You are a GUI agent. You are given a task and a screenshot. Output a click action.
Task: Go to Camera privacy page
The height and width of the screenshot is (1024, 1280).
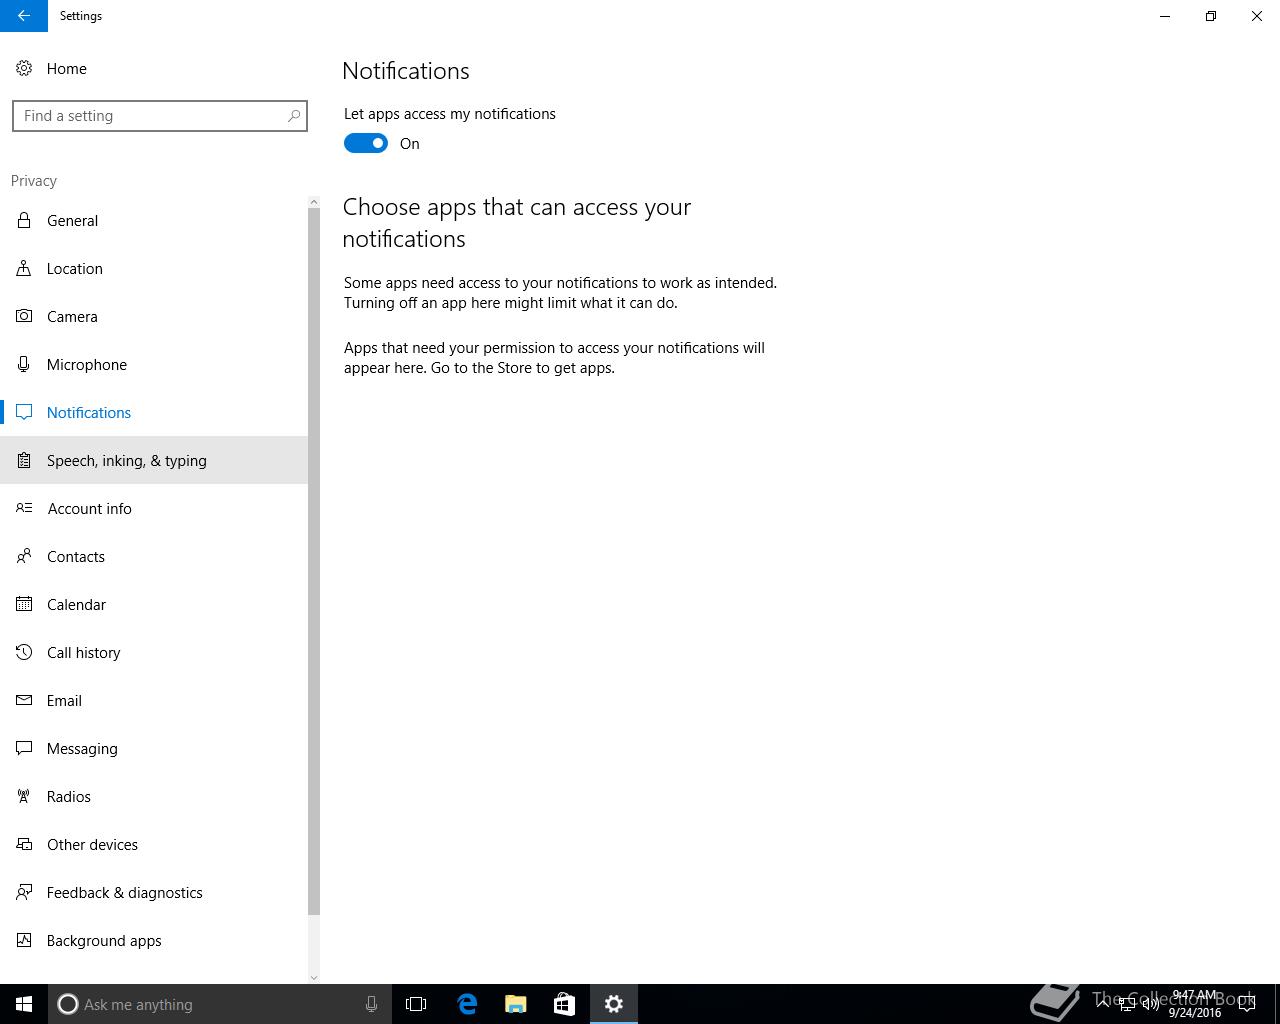coord(154,316)
